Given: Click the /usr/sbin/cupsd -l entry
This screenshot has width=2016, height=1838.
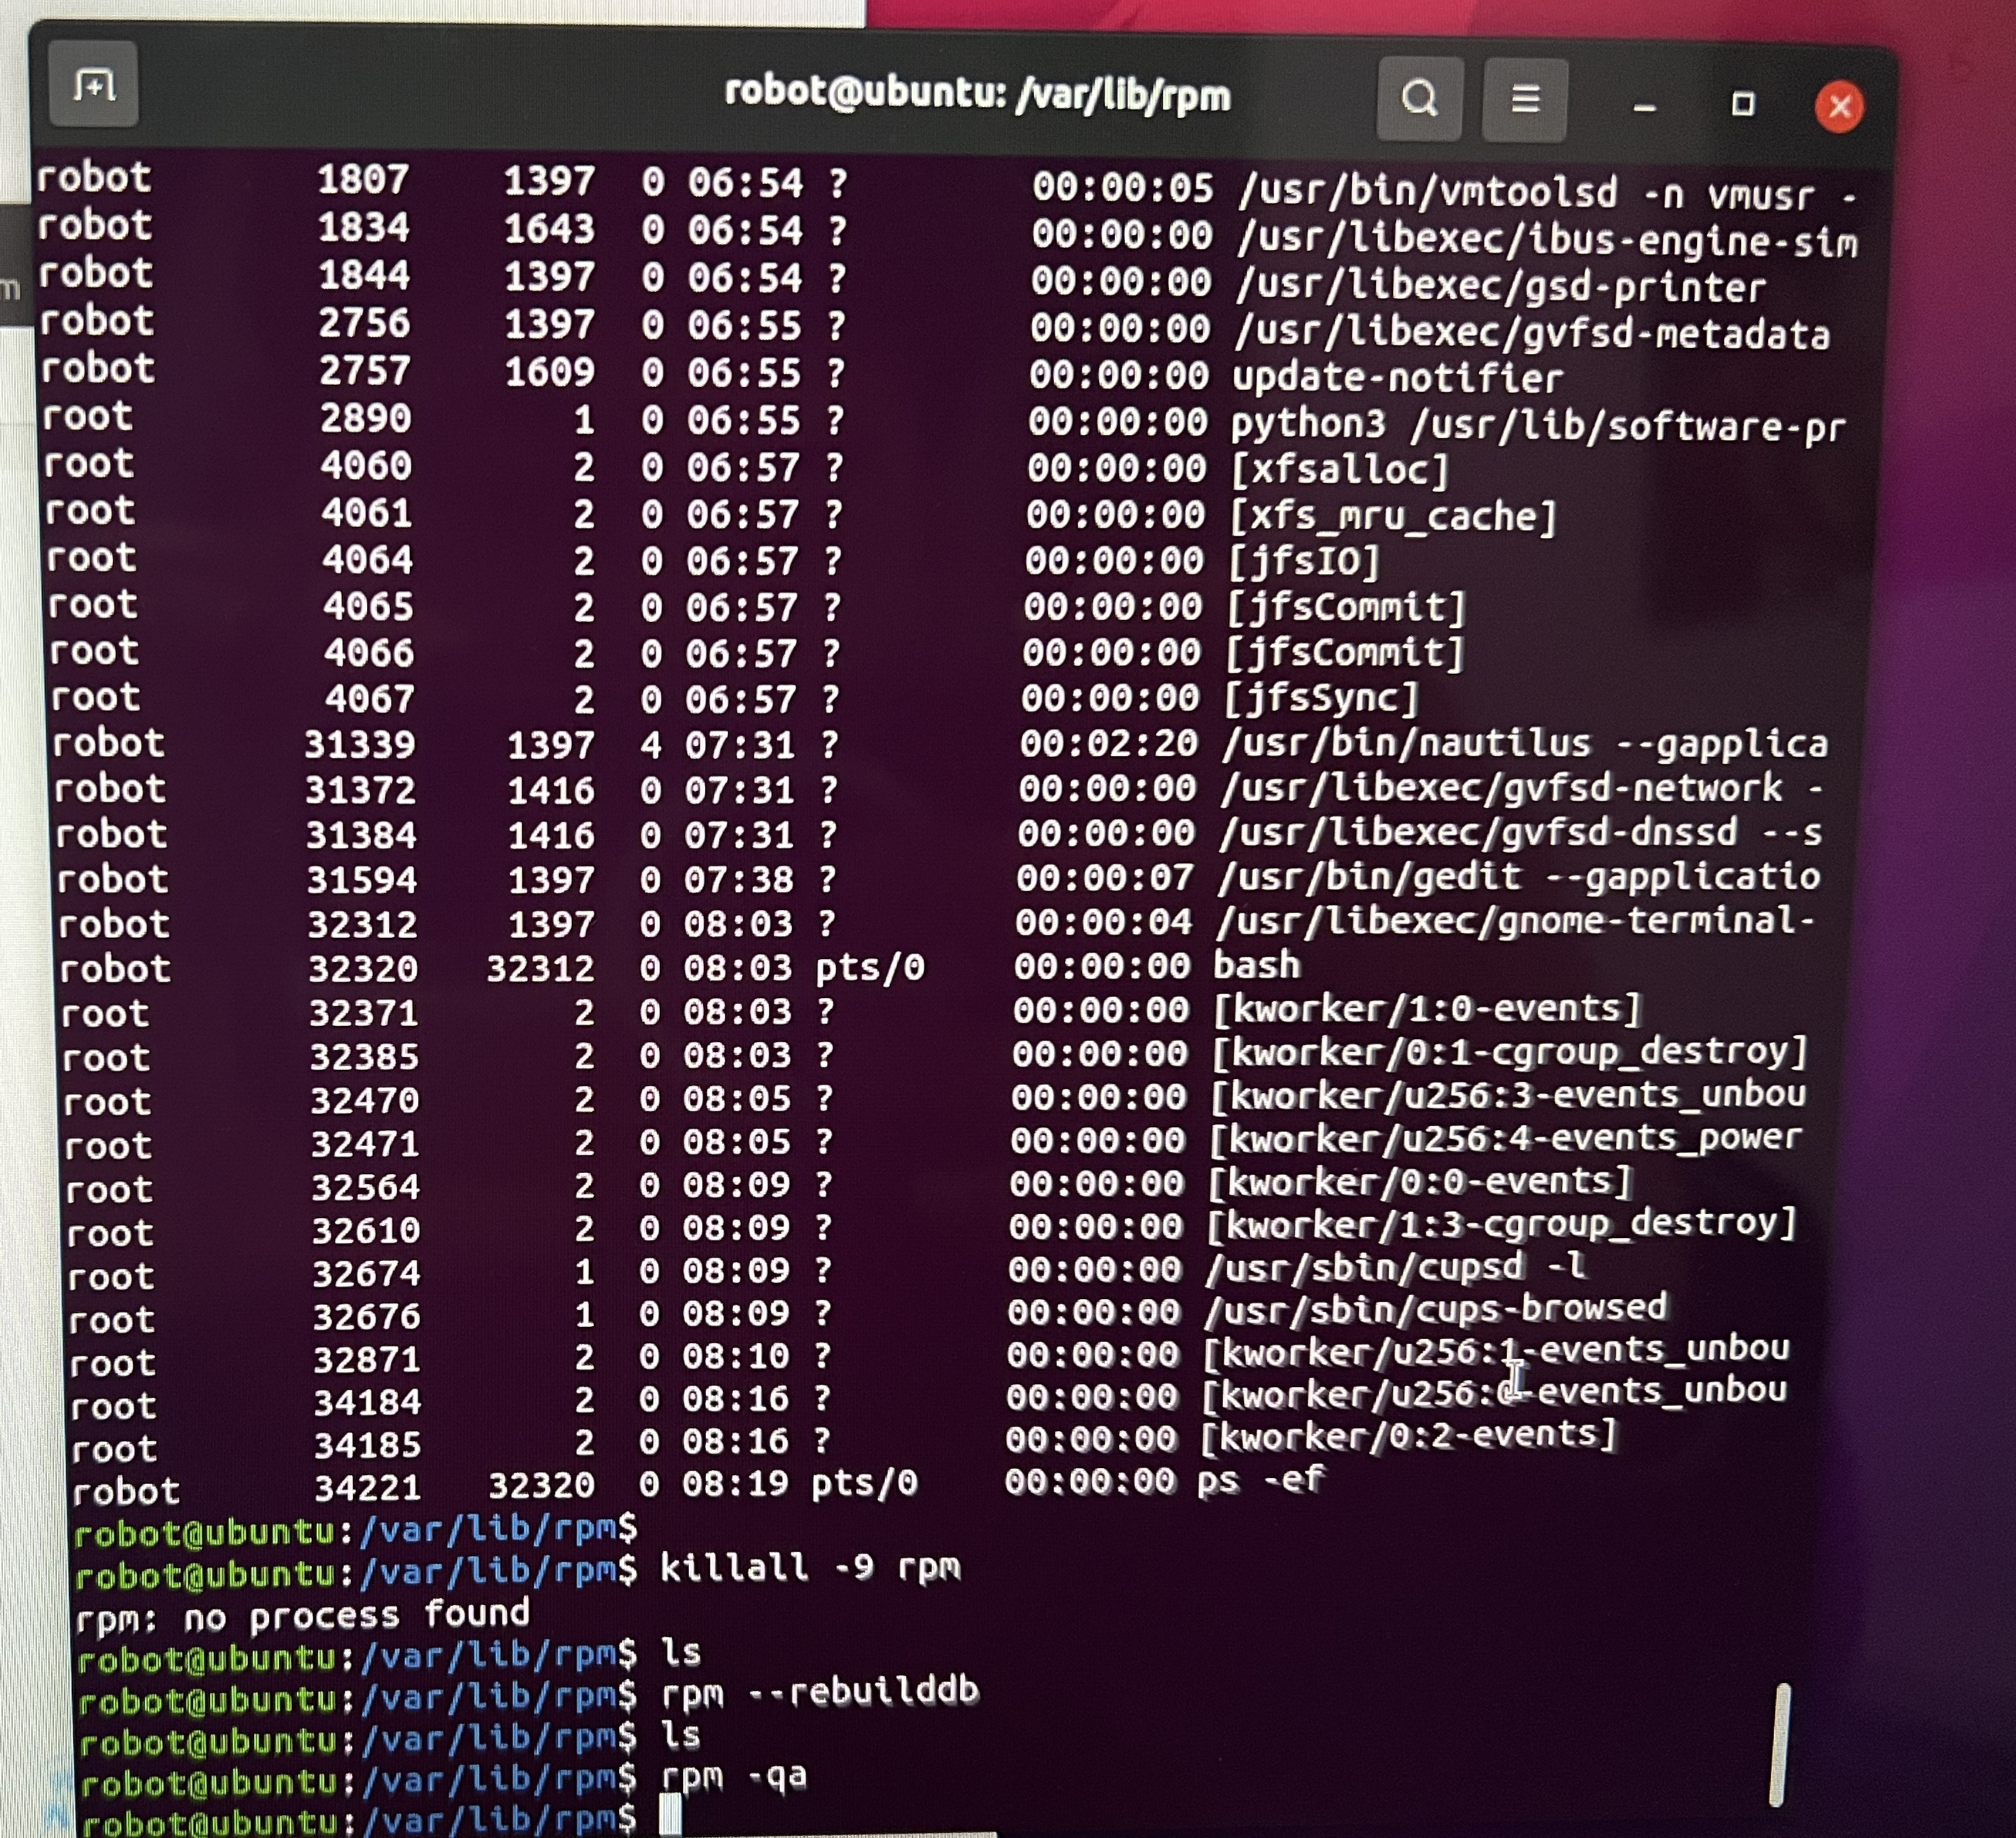Looking at the screenshot, I should [x=1396, y=1268].
